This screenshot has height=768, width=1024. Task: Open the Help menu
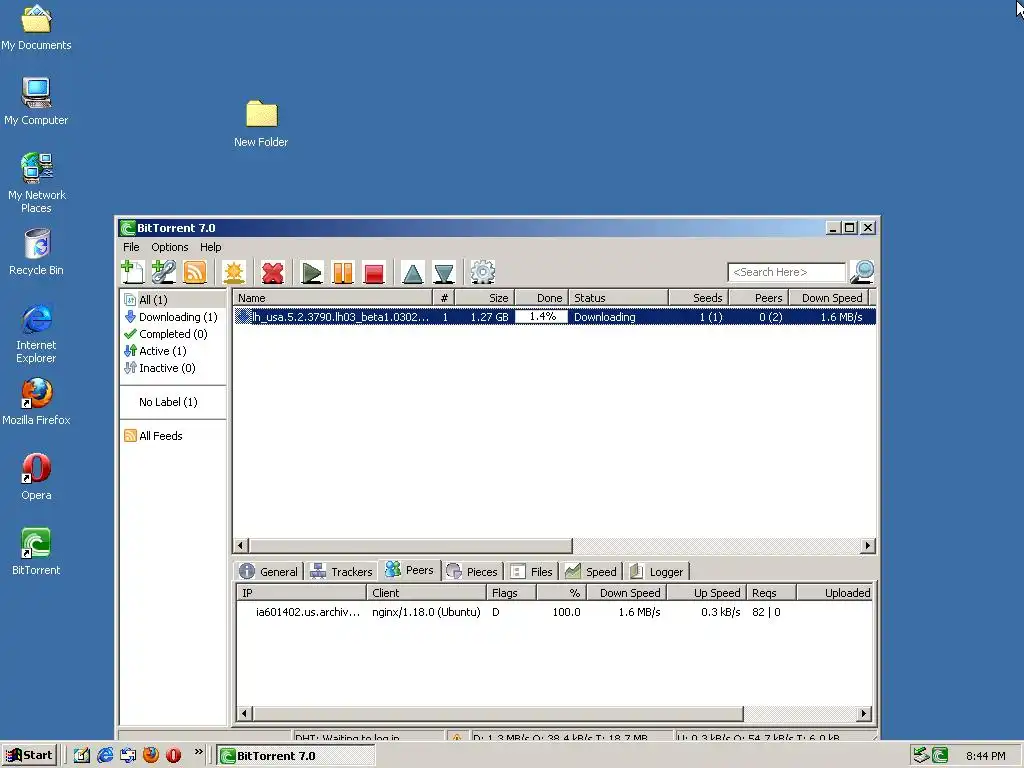(210, 247)
